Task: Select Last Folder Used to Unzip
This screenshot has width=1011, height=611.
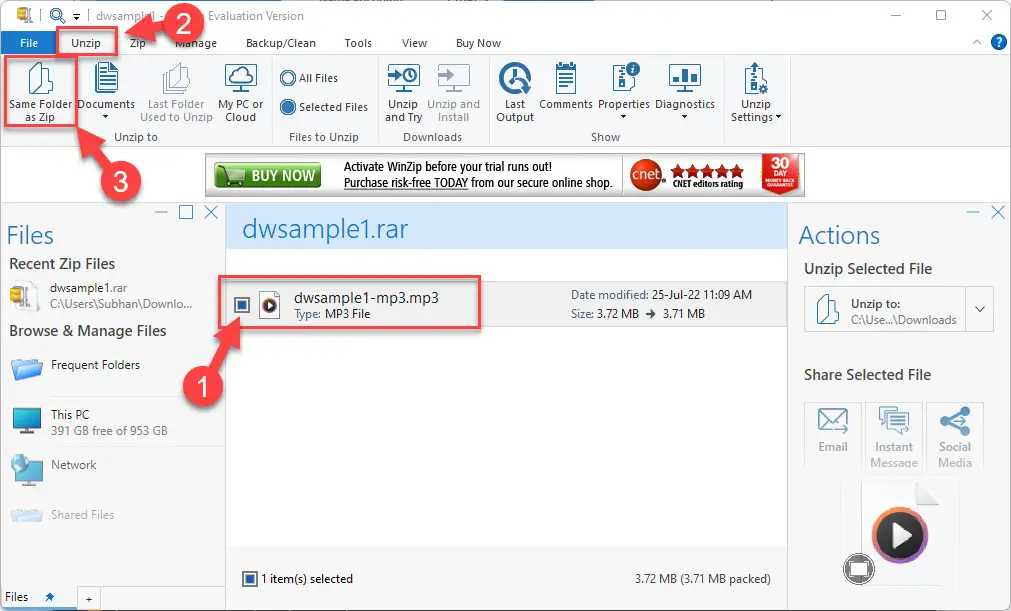Action: (176, 93)
